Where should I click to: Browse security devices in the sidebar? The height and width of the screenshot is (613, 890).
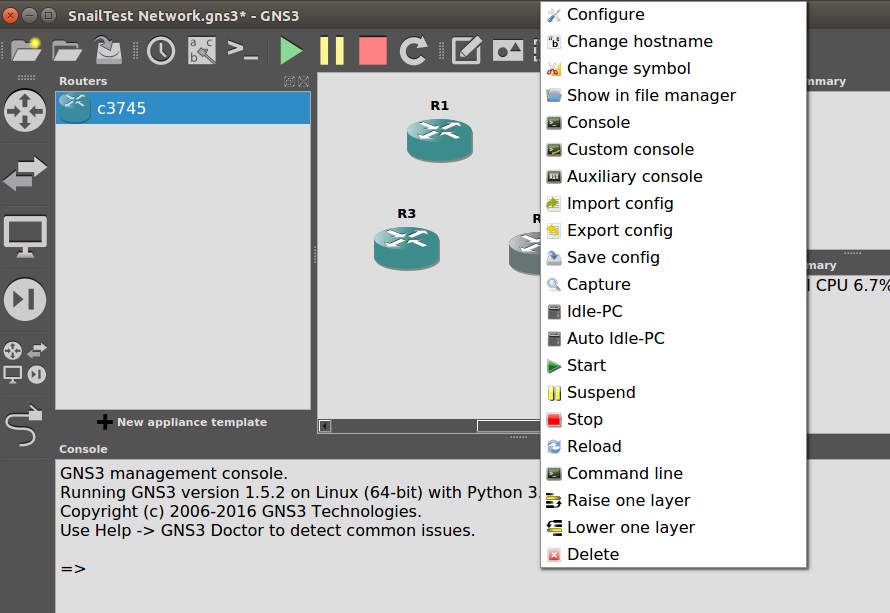(25, 299)
